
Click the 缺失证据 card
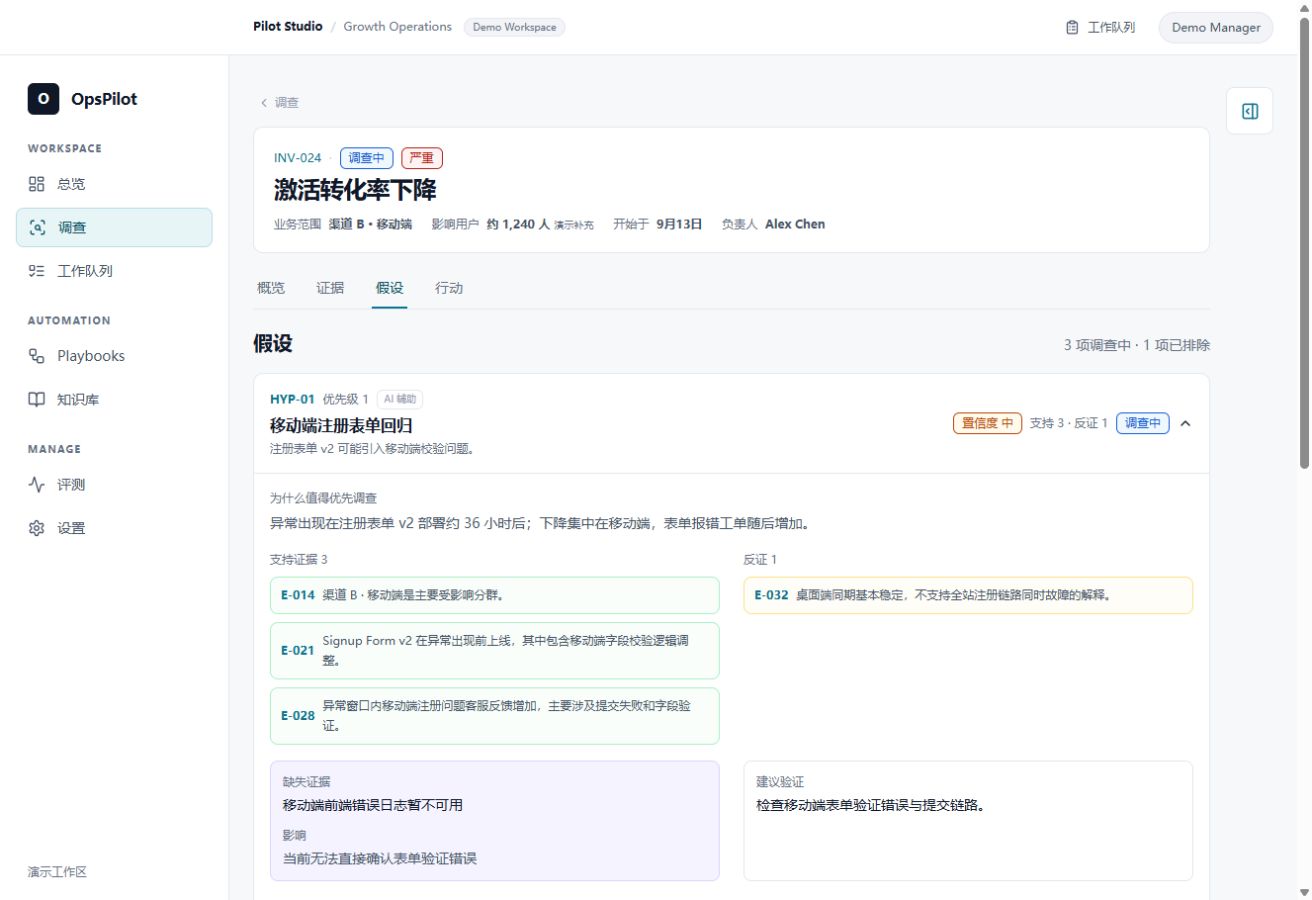[x=494, y=821]
